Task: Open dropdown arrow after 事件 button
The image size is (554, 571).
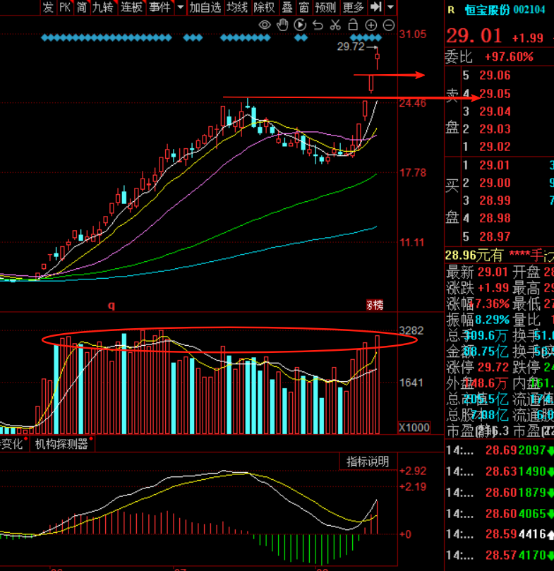Action: click(180, 7)
